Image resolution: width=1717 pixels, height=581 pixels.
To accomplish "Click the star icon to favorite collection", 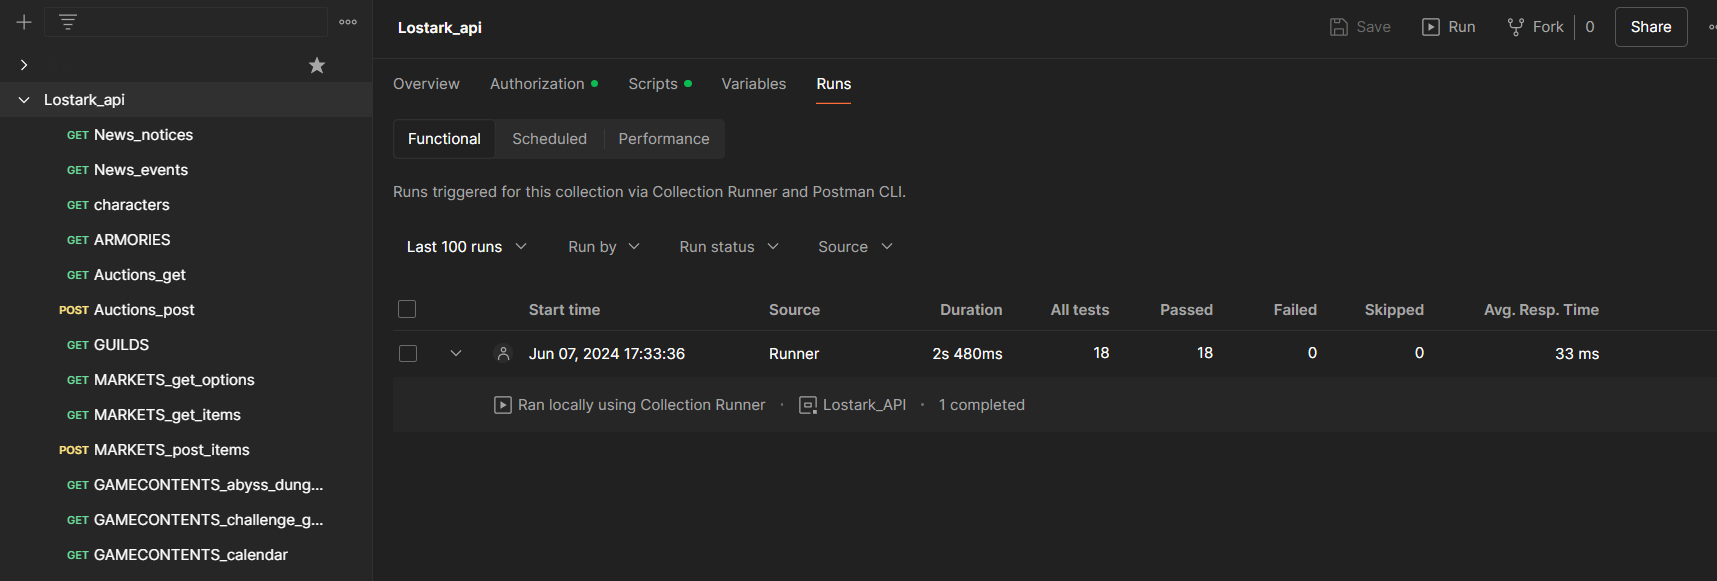I will [317, 65].
